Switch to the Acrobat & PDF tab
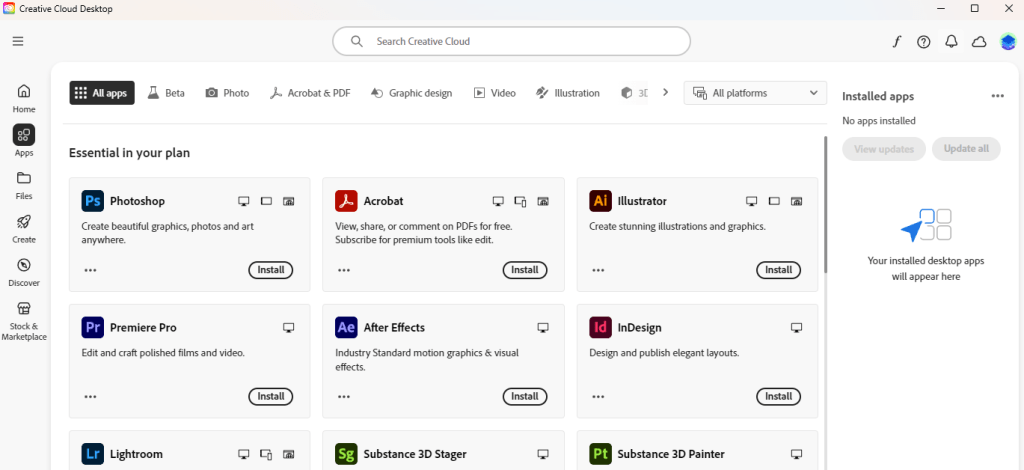The height and width of the screenshot is (470, 1024). pos(310,93)
